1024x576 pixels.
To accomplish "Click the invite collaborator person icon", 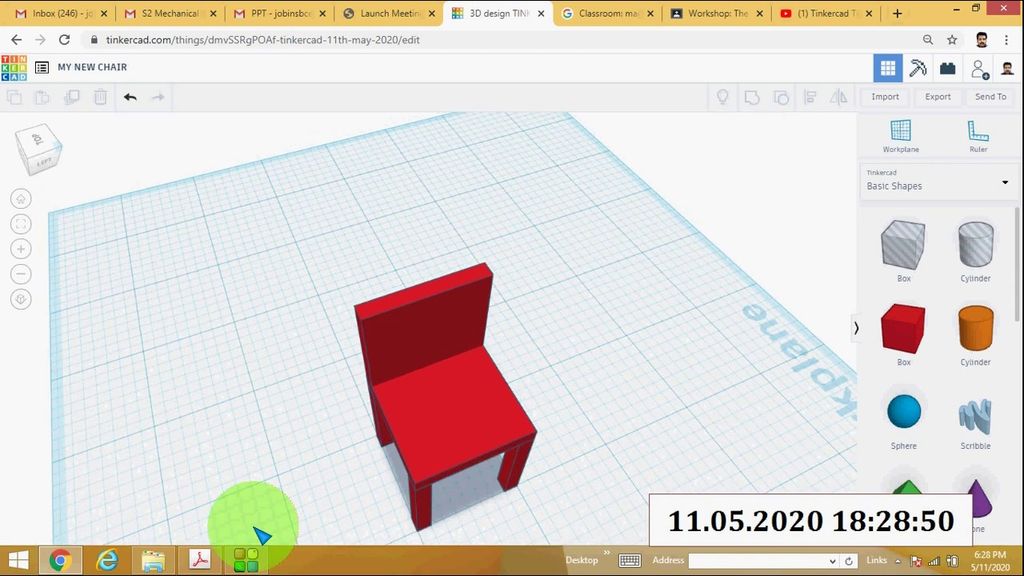I will tap(978, 69).
